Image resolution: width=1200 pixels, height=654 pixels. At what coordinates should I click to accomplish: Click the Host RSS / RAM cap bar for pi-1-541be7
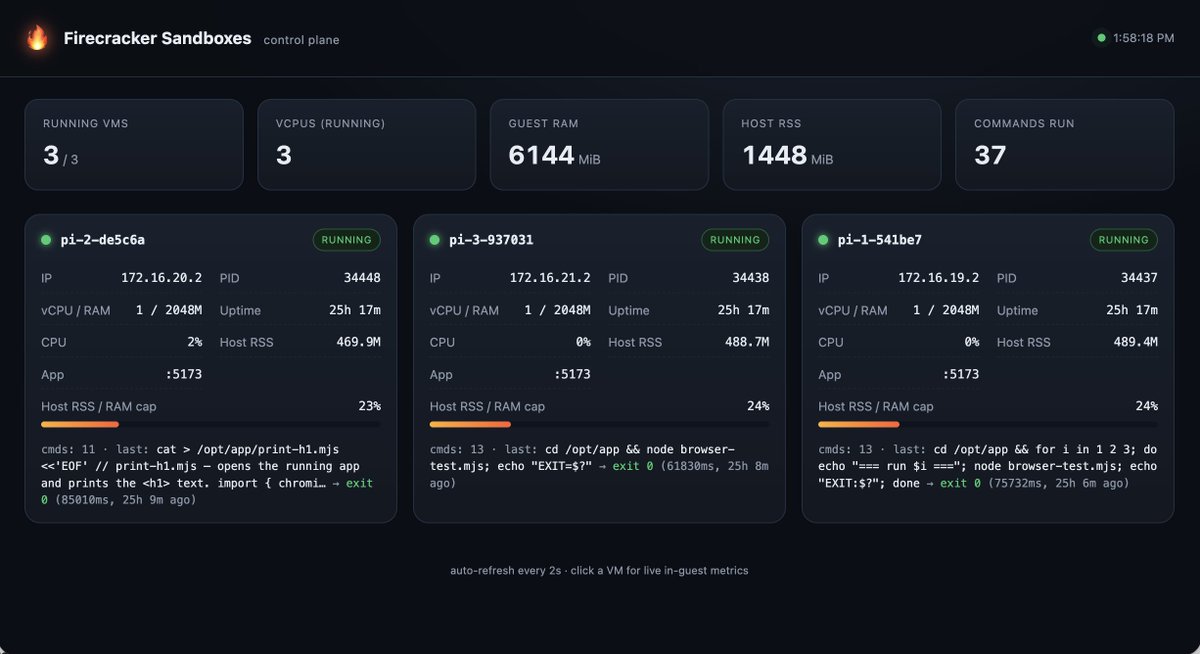pos(988,424)
